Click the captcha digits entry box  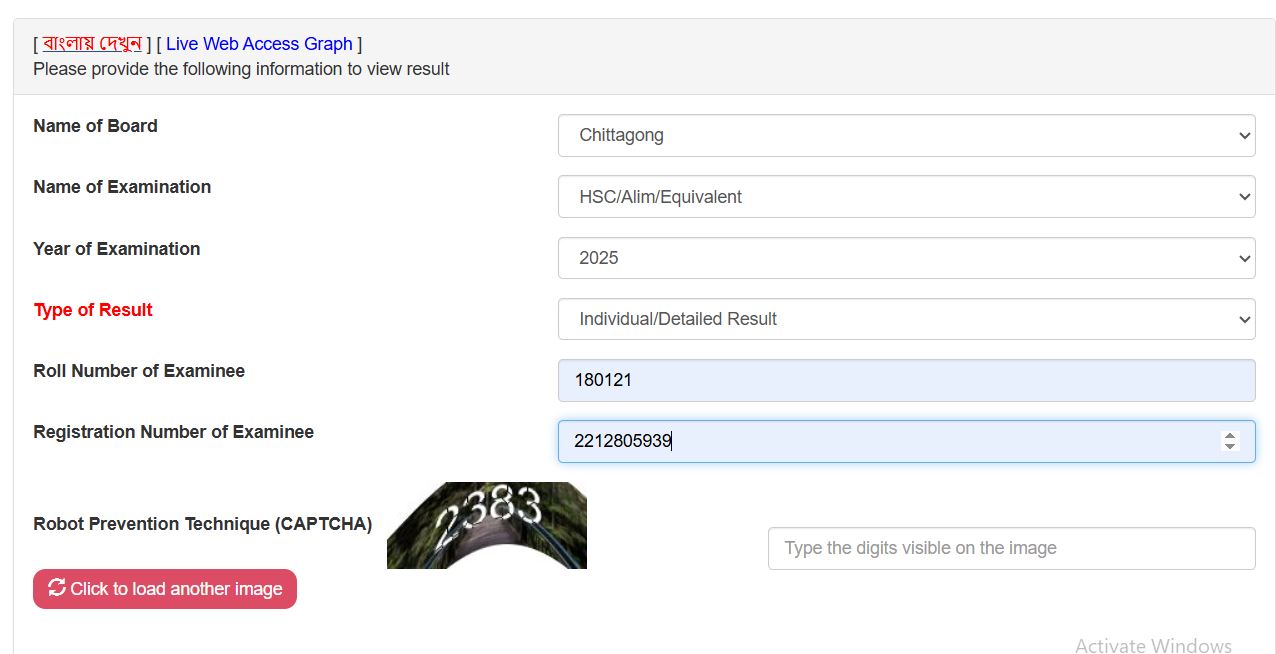(x=1010, y=548)
